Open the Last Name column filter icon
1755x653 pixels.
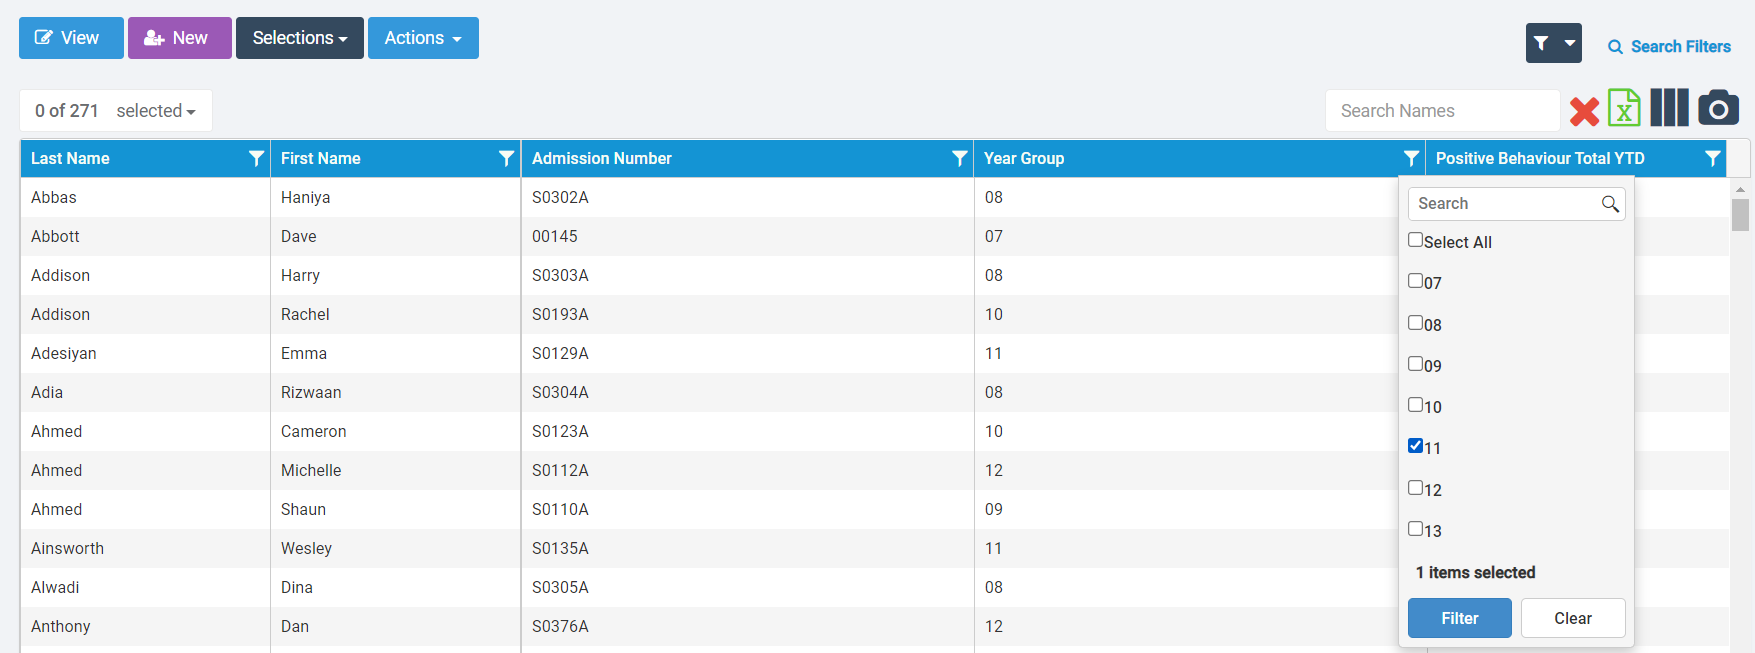(x=256, y=159)
